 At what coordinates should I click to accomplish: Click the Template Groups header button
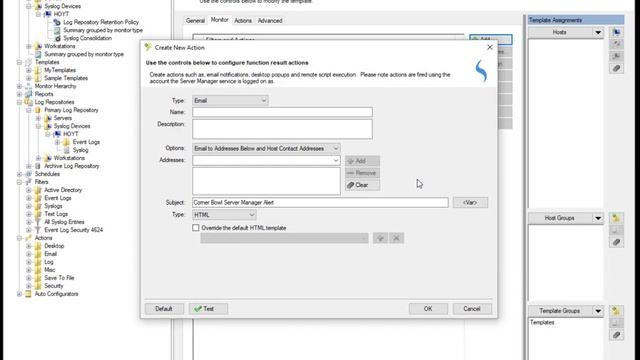point(560,311)
